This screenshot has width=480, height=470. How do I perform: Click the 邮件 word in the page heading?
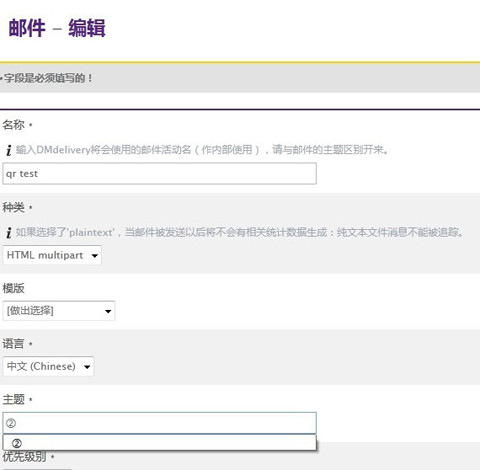[x=27, y=28]
